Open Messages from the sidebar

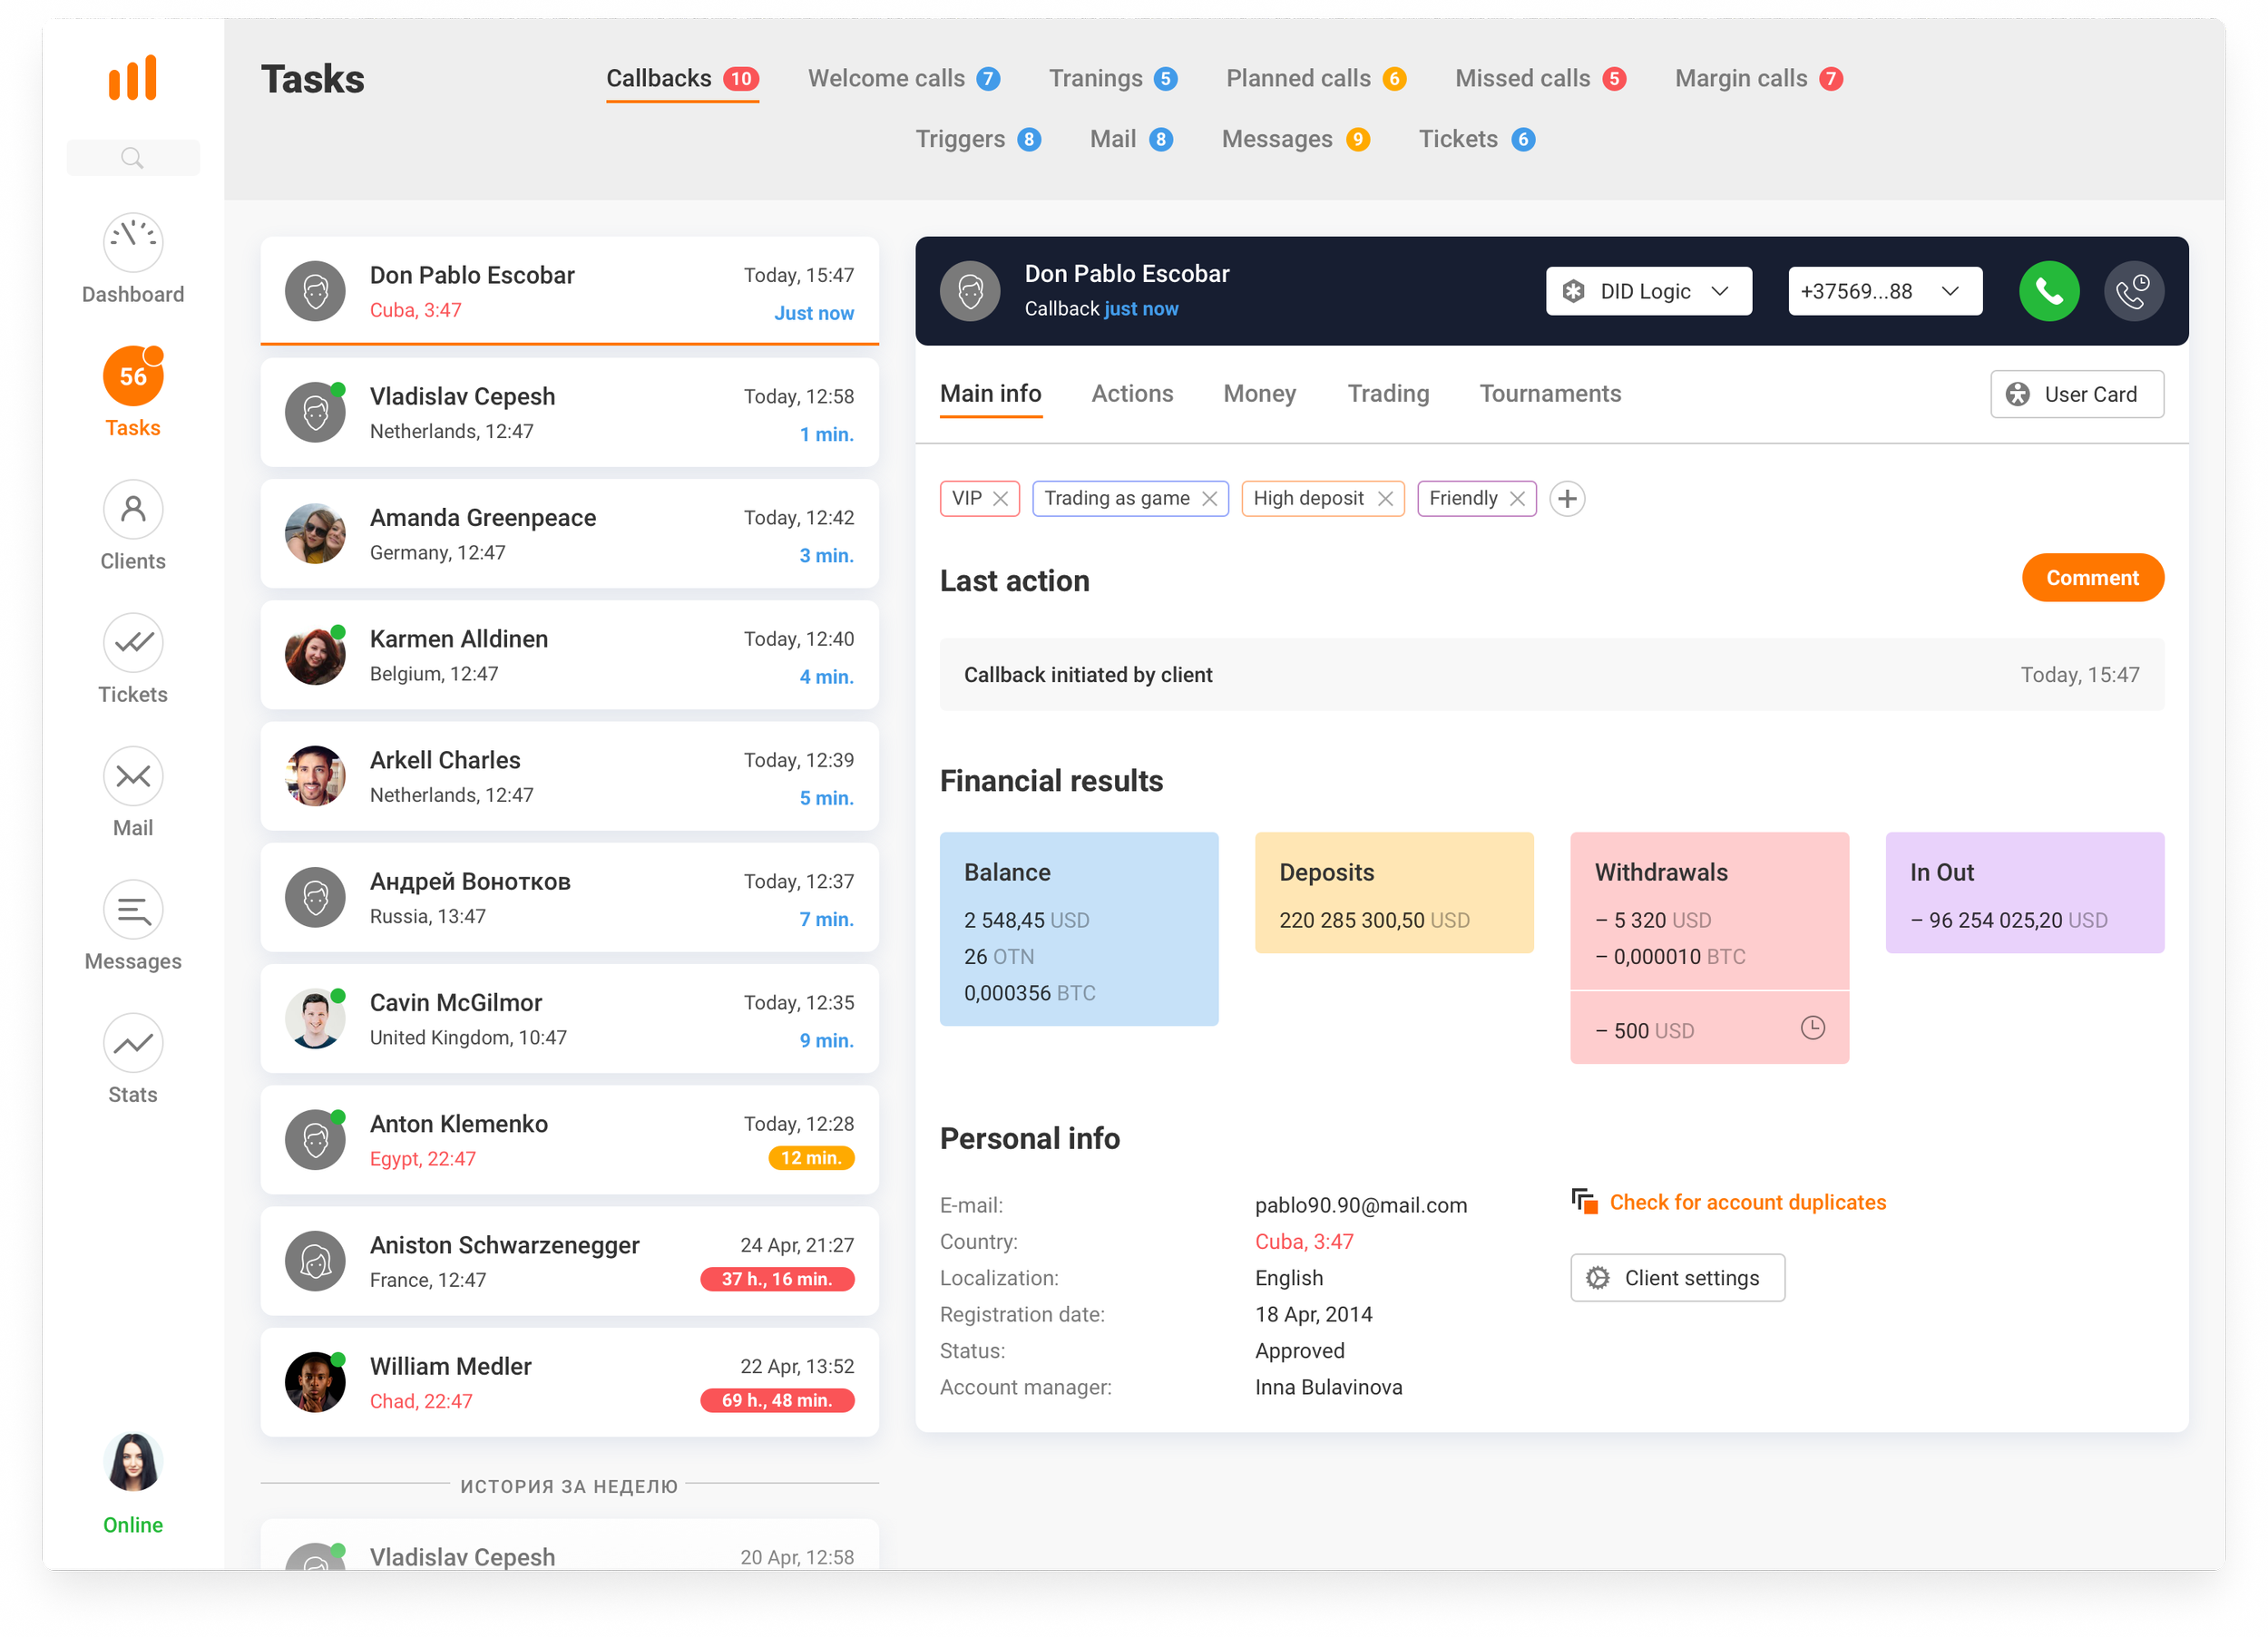tap(133, 909)
